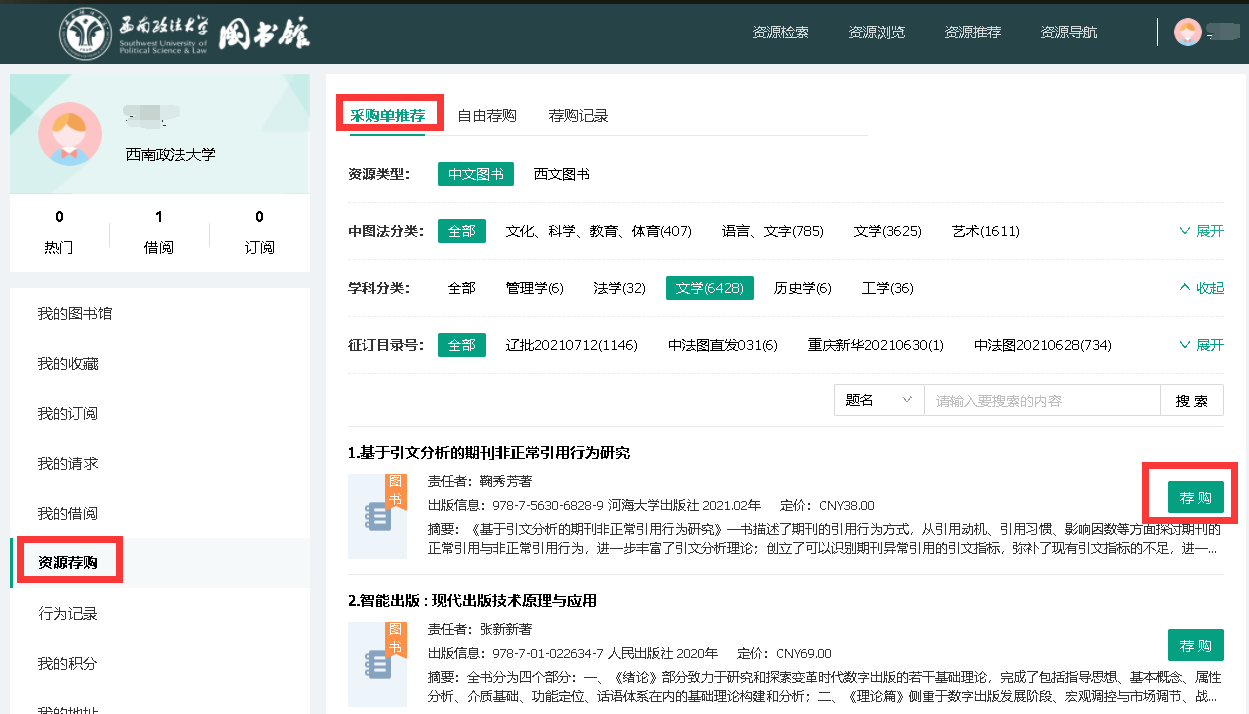Select 西文图书 resource type
This screenshot has width=1249, height=714.
pyautogui.click(x=561, y=174)
